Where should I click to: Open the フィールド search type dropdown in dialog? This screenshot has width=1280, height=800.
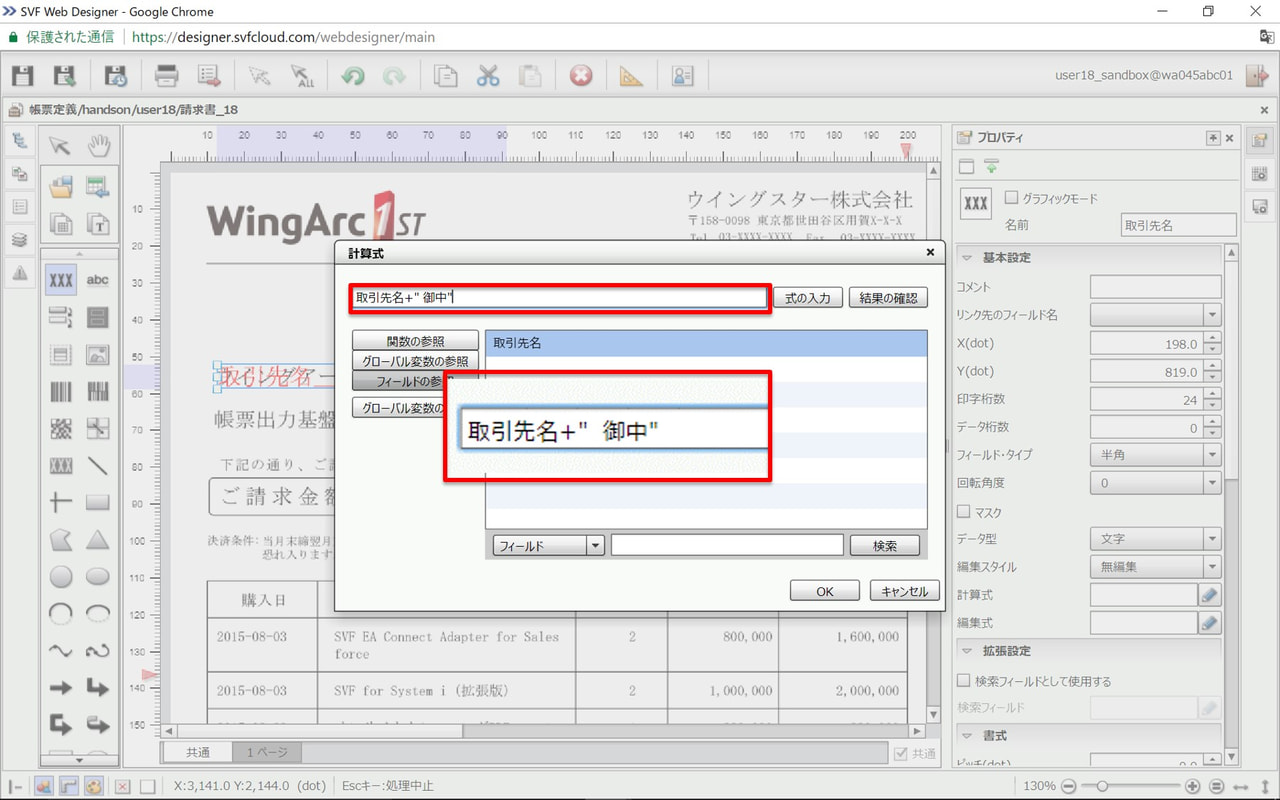click(549, 546)
